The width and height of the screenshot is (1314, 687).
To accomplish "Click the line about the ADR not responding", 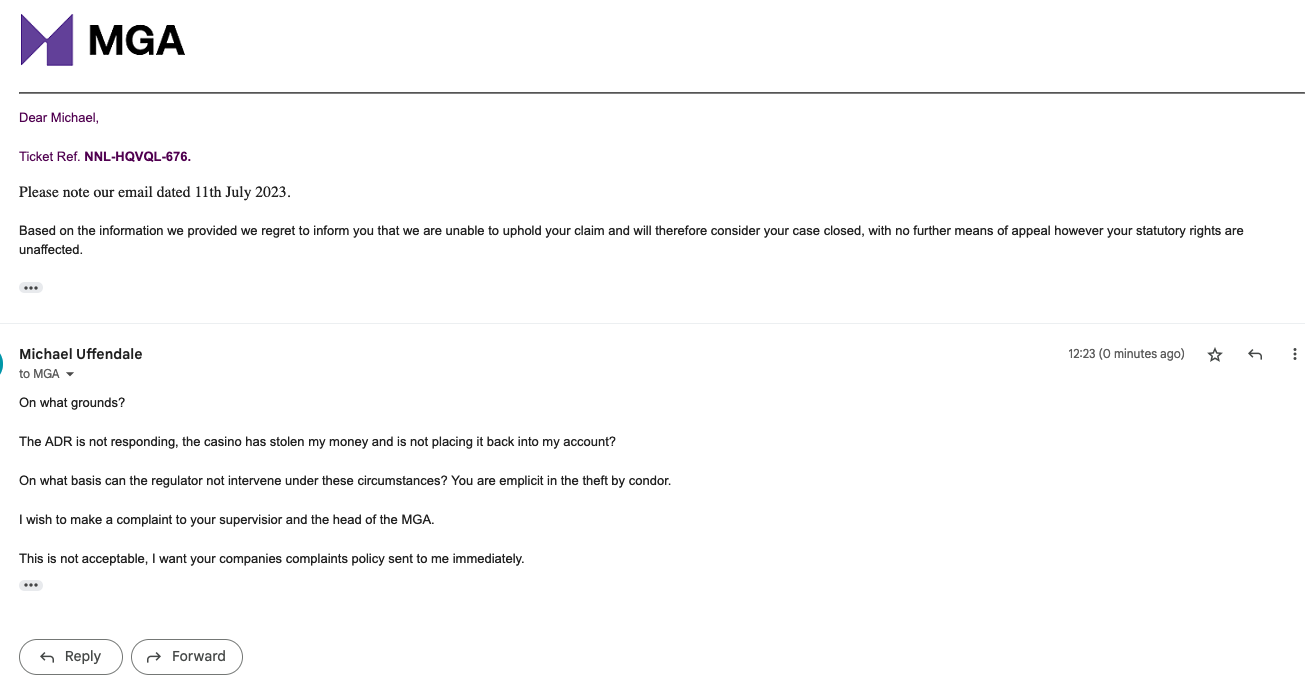I will (317, 442).
